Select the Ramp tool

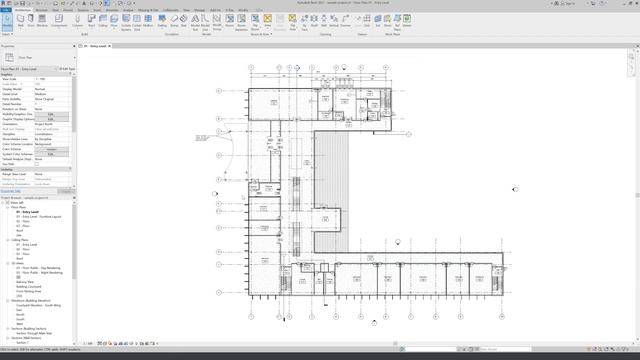point(174,21)
